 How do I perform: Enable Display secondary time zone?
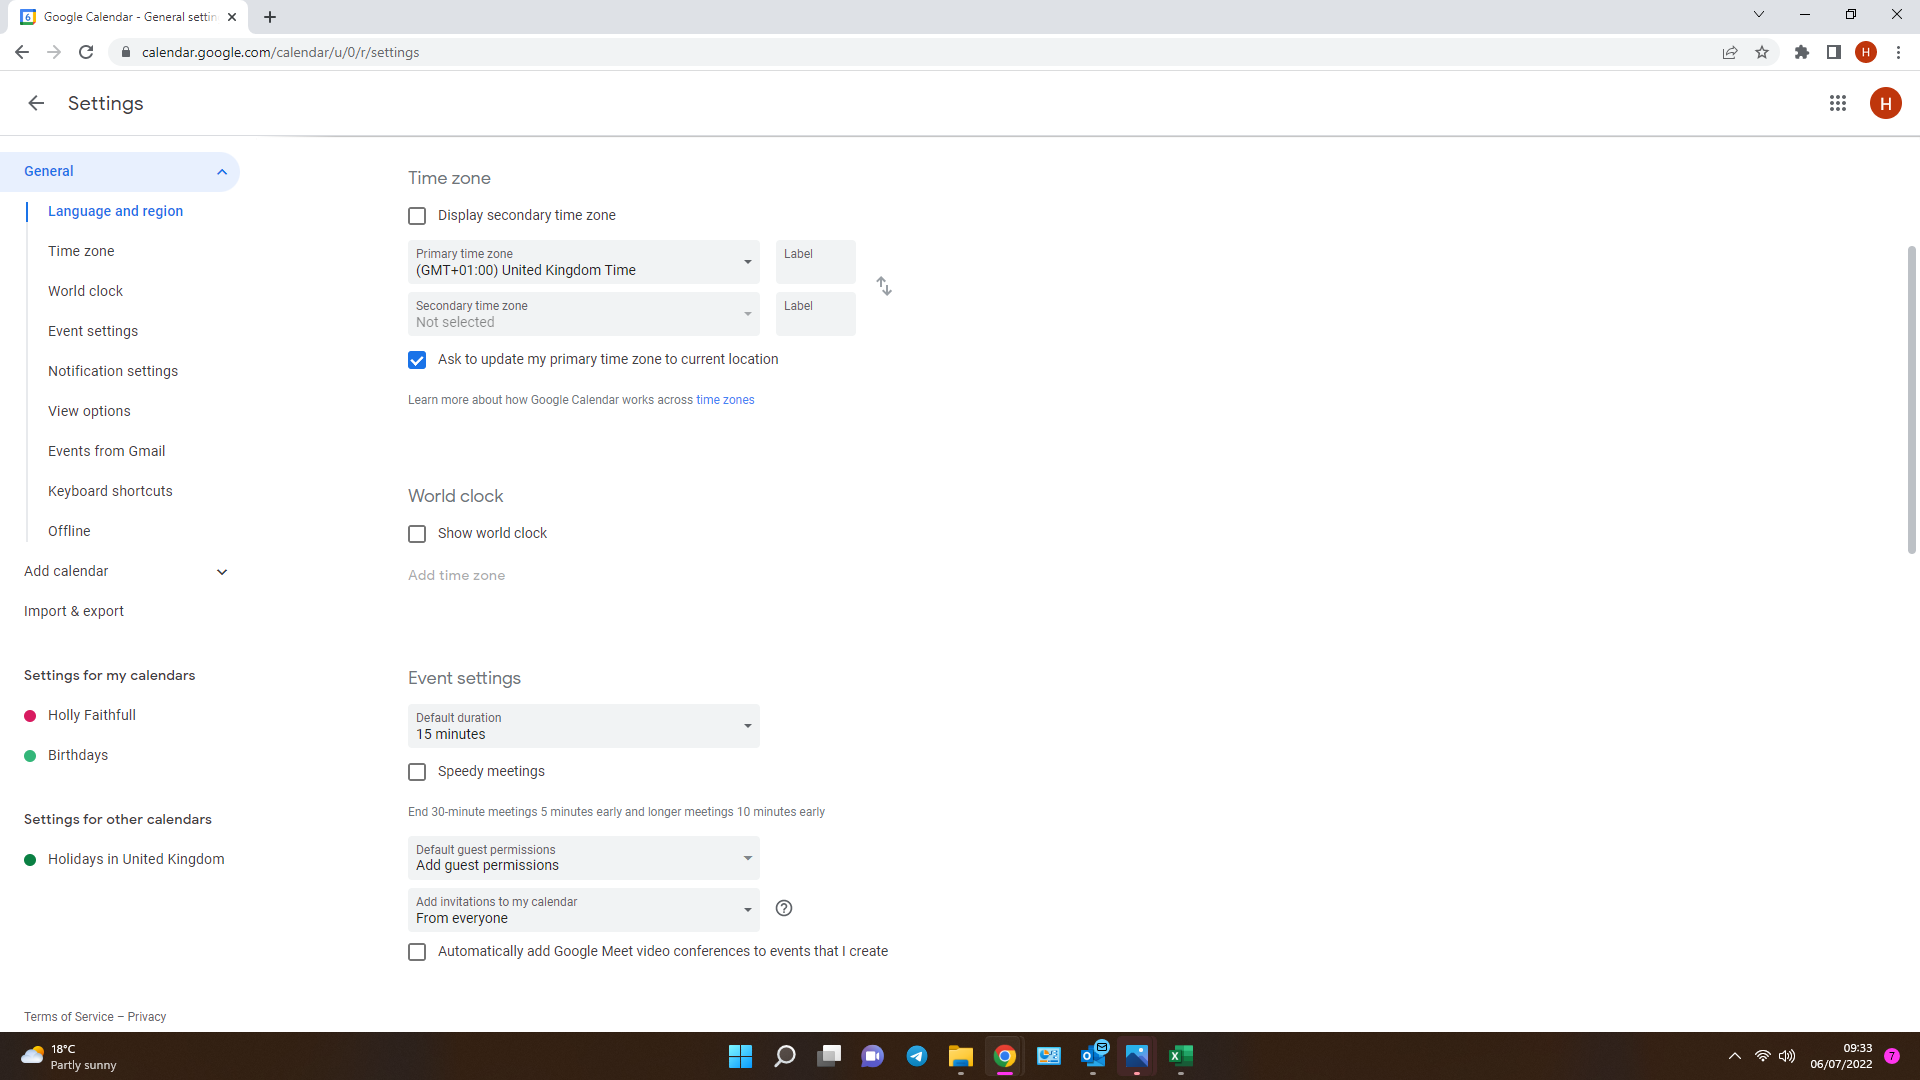pyautogui.click(x=417, y=216)
